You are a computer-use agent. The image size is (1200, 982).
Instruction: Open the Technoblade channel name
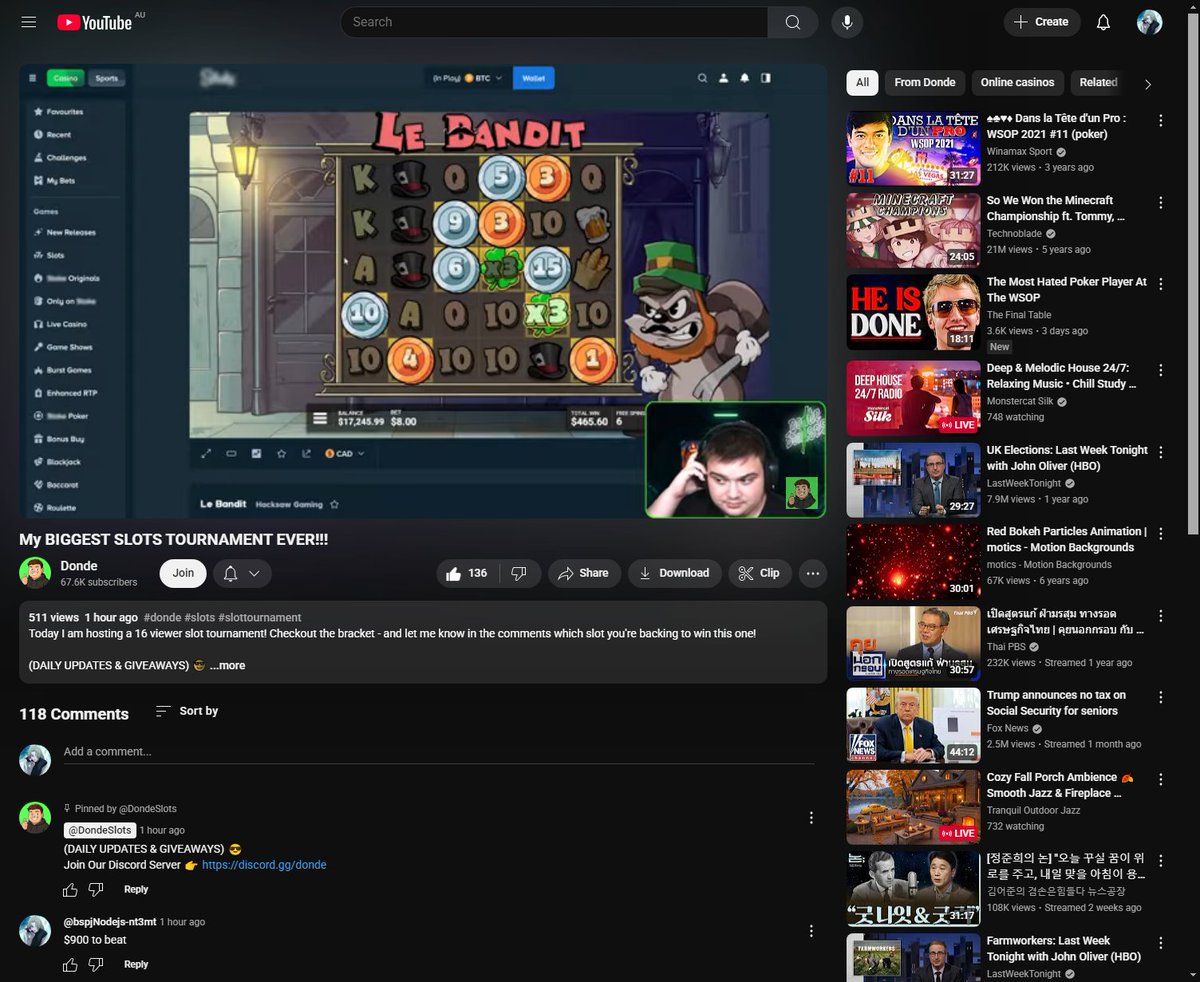1014,234
